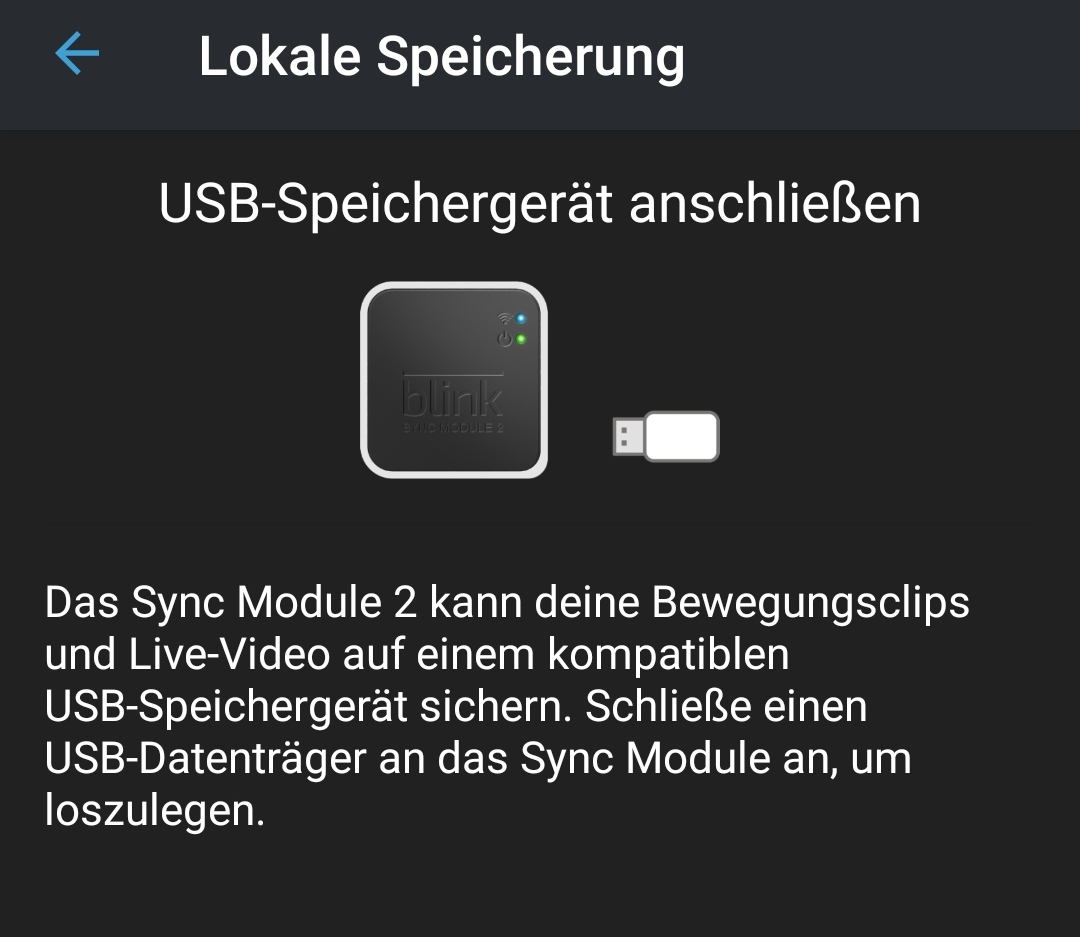Tap the power symbol on the Sync Module
This screenshot has height=937, width=1080.
(505, 339)
